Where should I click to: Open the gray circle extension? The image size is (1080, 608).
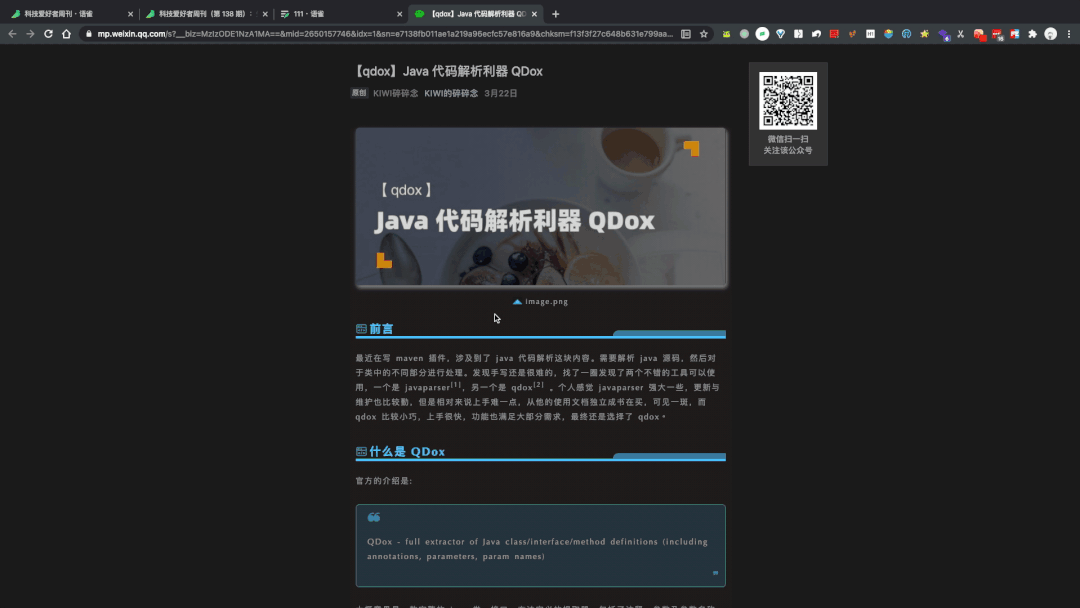[744, 34]
